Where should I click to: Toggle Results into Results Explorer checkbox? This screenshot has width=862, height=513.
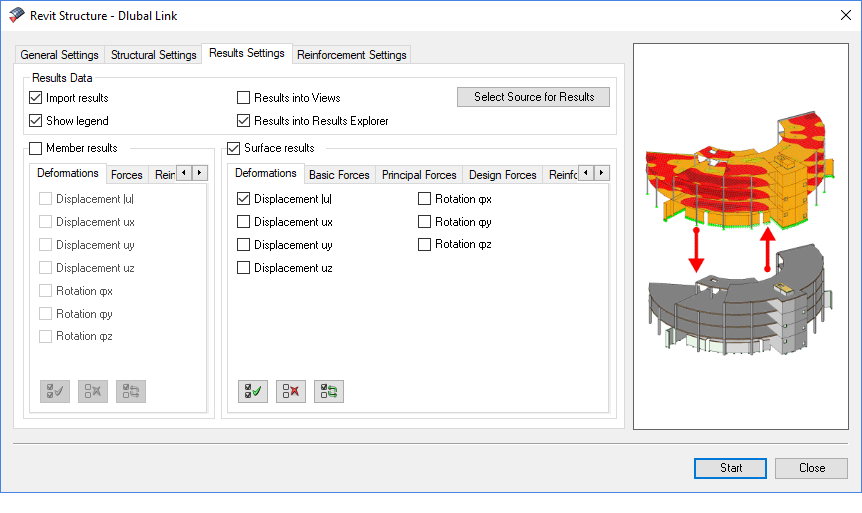click(x=244, y=121)
